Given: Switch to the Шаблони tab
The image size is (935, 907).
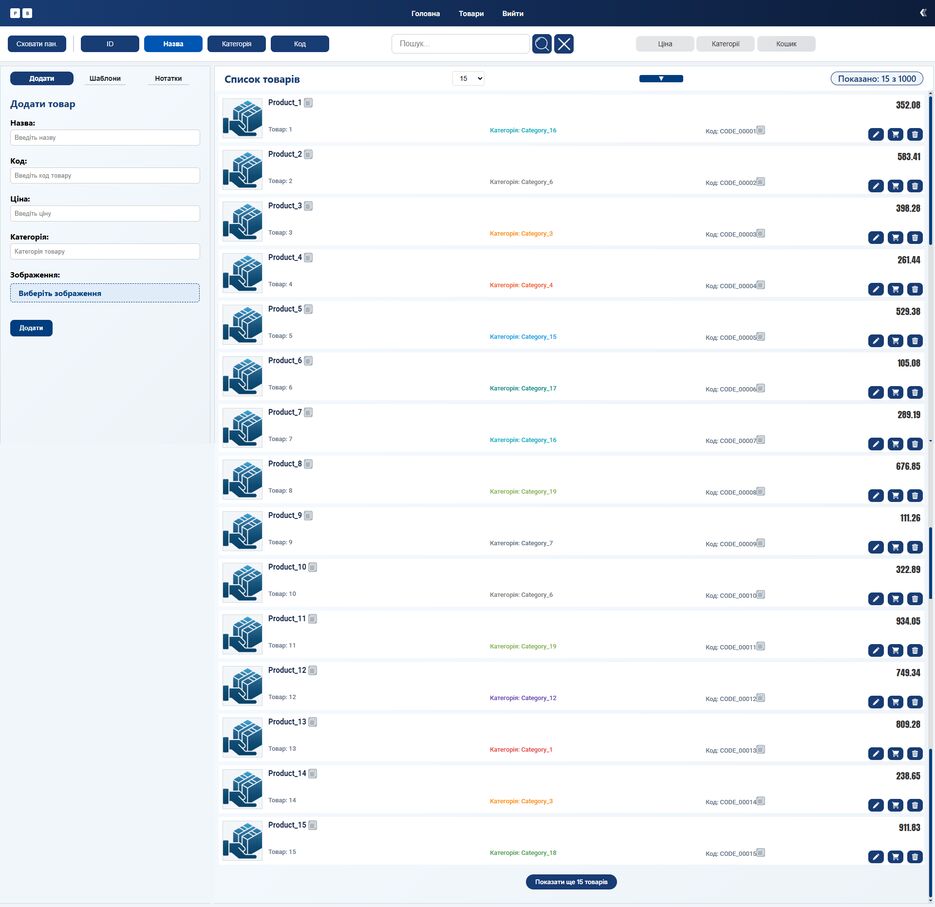Looking at the screenshot, I should point(107,77).
